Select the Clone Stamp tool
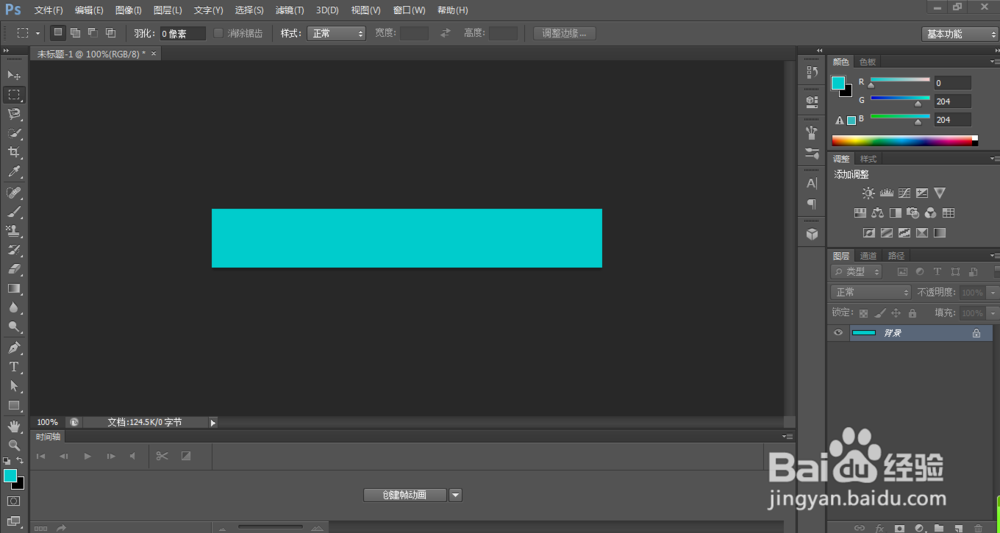The height and width of the screenshot is (533, 1000). click(14, 230)
